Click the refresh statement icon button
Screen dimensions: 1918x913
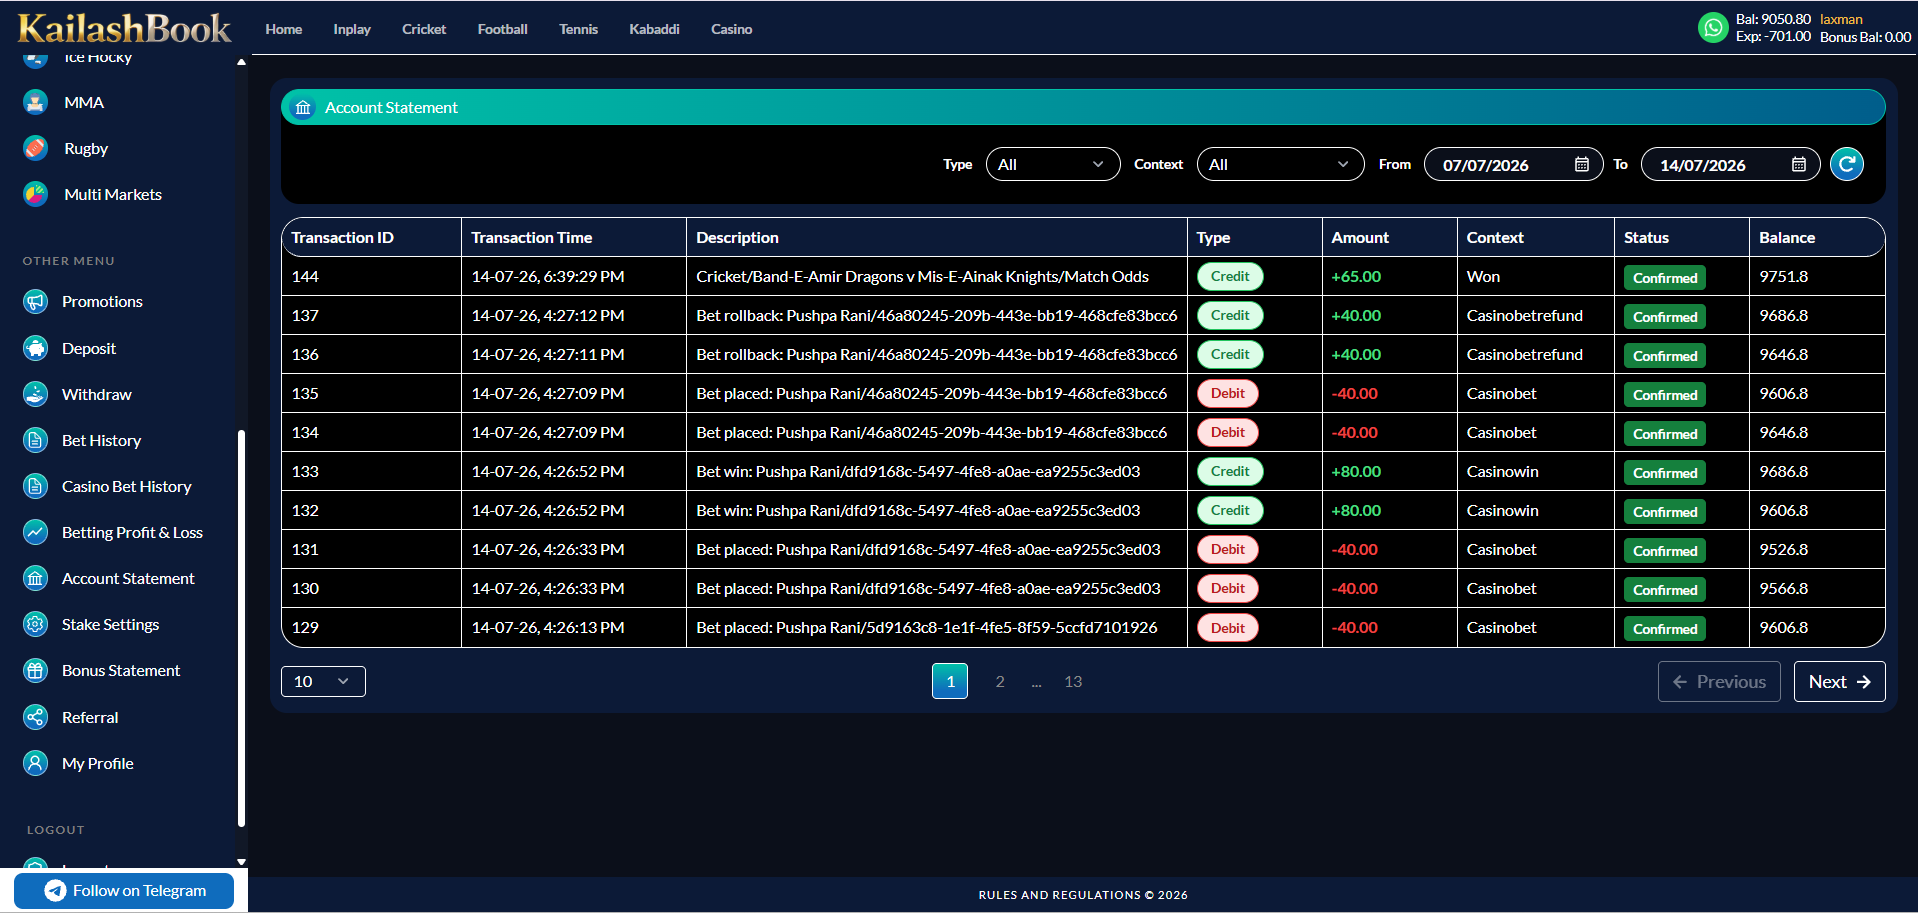pos(1847,164)
